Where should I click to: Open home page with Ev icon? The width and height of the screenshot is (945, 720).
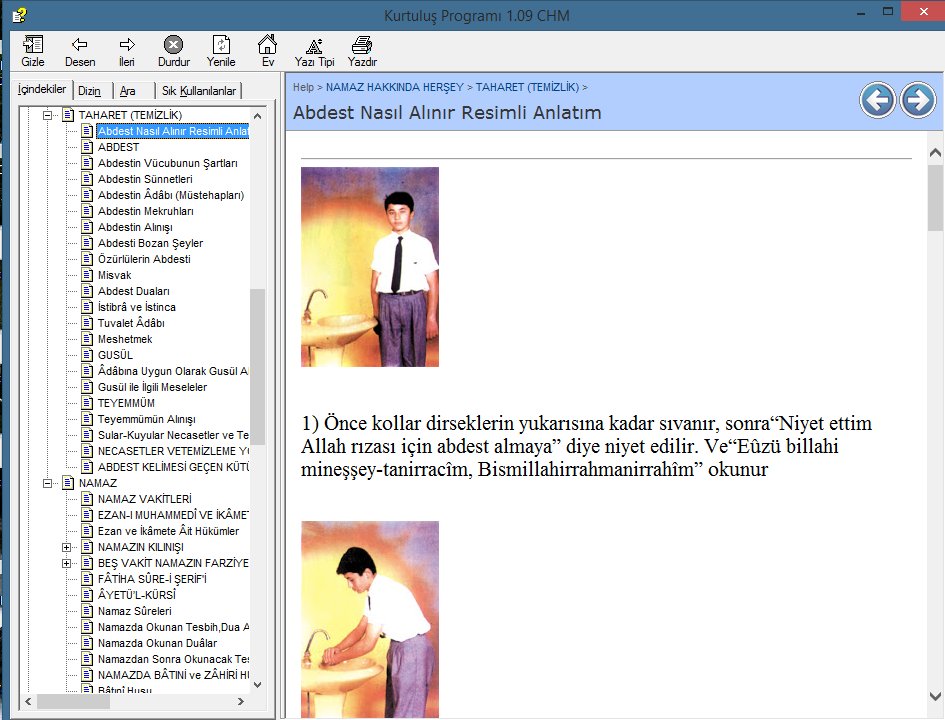click(268, 50)
